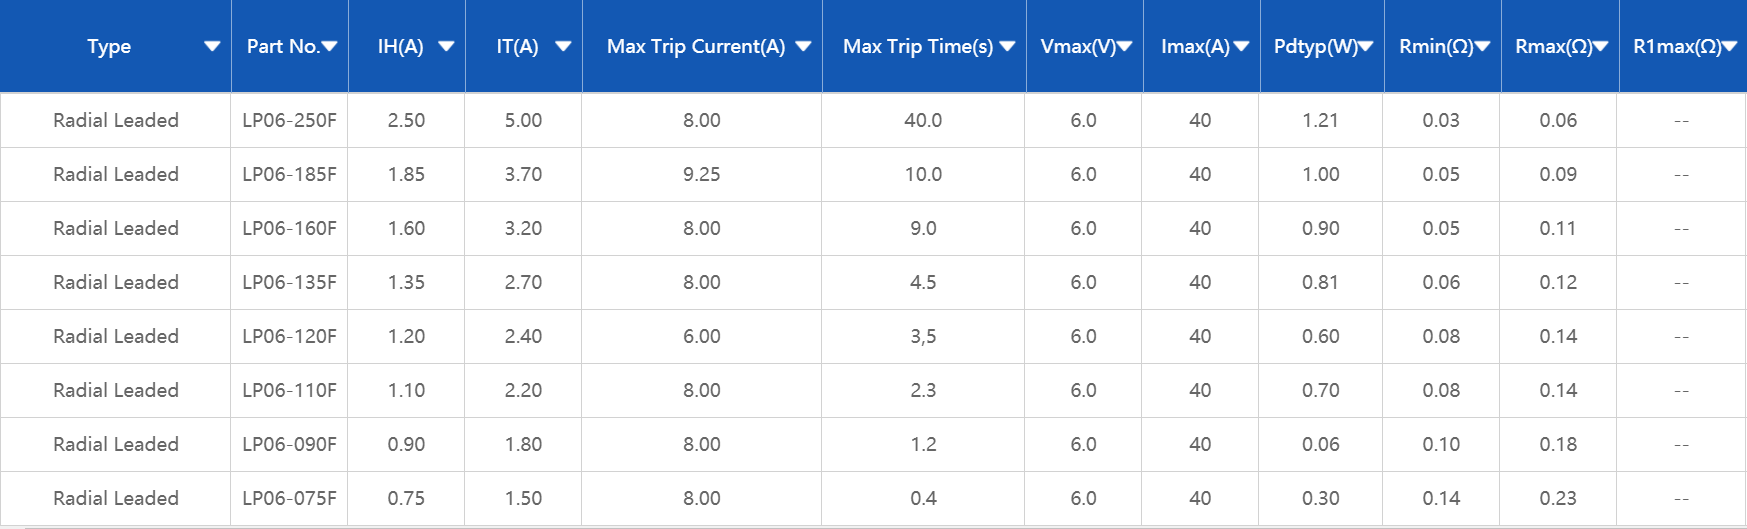Open Max Trip Time(s) filter arrow
This screenshot has height=529, width=1747.
tap(1007, 46)
